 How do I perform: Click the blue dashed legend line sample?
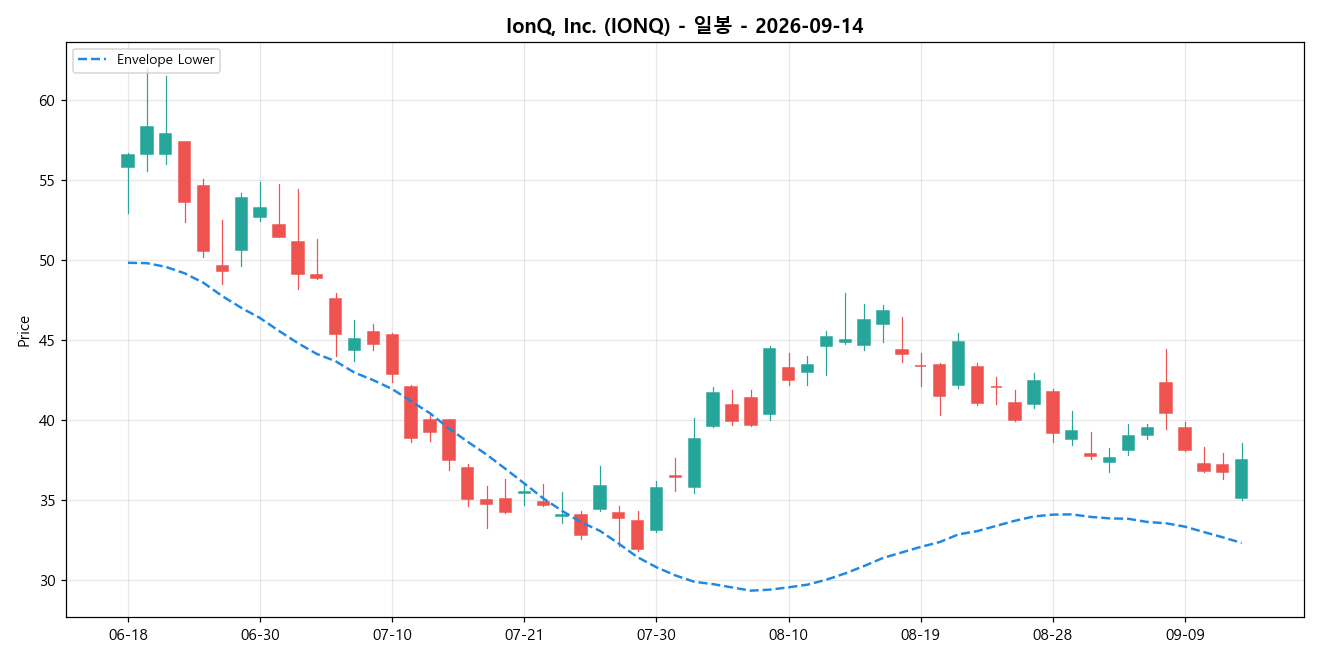(94, 60)
